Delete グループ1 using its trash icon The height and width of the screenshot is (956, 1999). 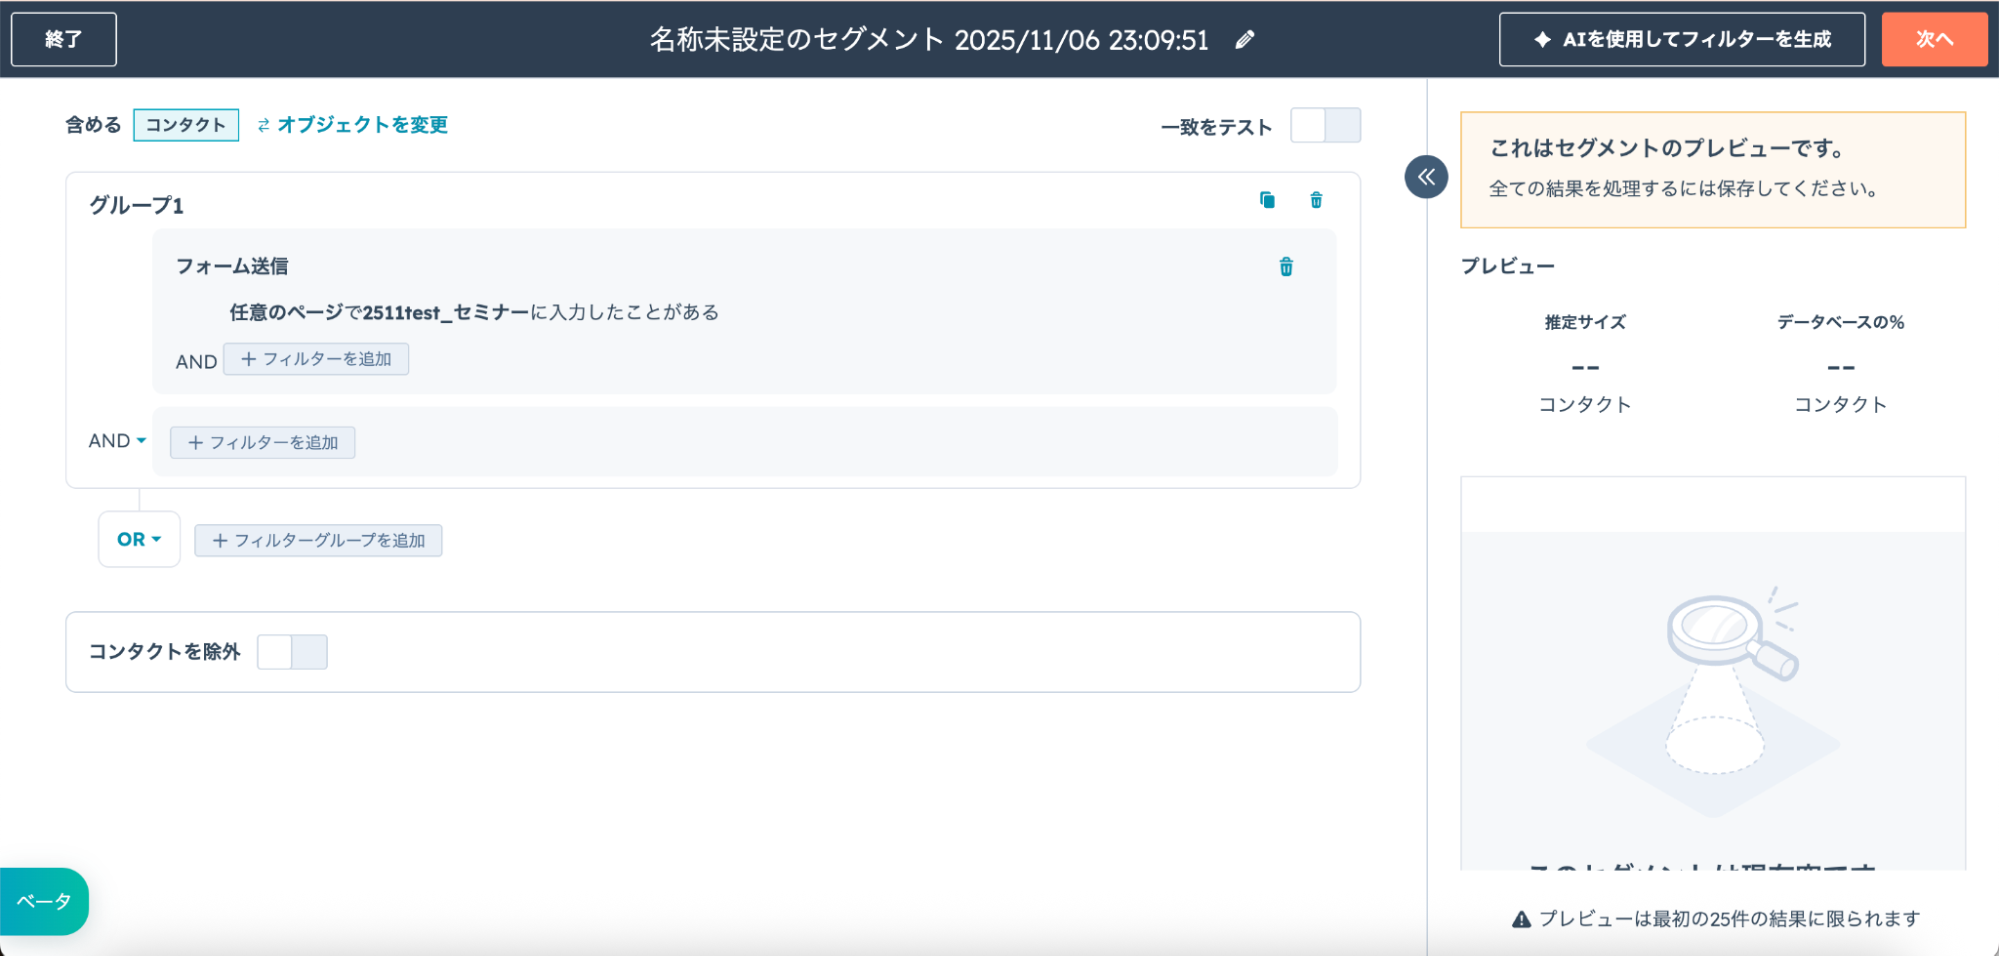click(x=1316, y=200)
